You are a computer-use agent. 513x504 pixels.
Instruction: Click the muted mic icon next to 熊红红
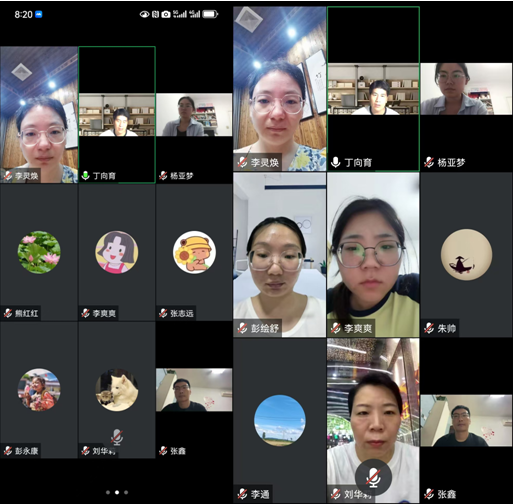[8, 313]
